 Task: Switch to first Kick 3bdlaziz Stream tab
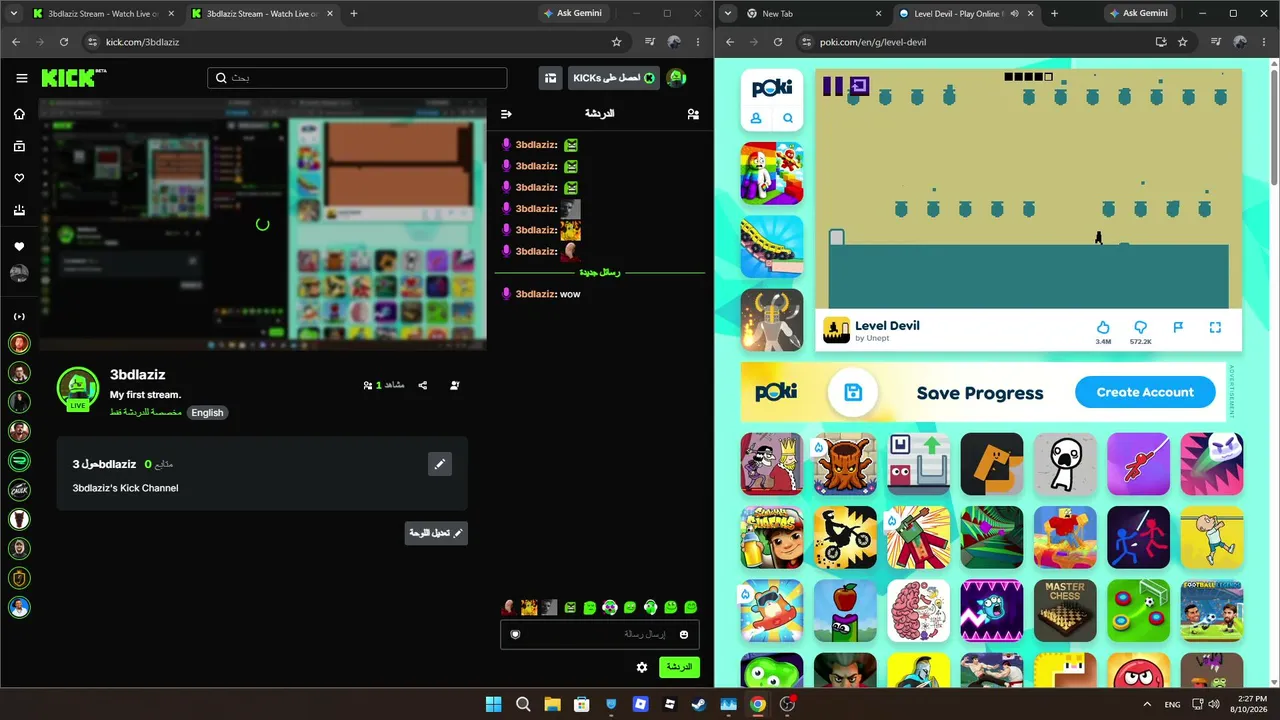click(102, 14)
